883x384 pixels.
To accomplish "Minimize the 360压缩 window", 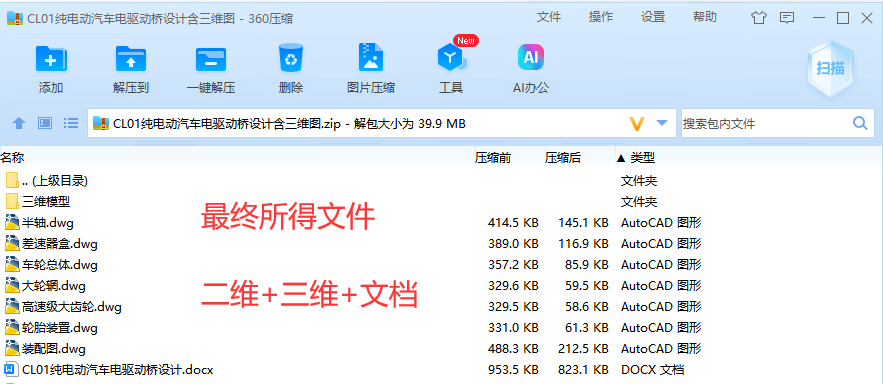I will tap(819, 18).
